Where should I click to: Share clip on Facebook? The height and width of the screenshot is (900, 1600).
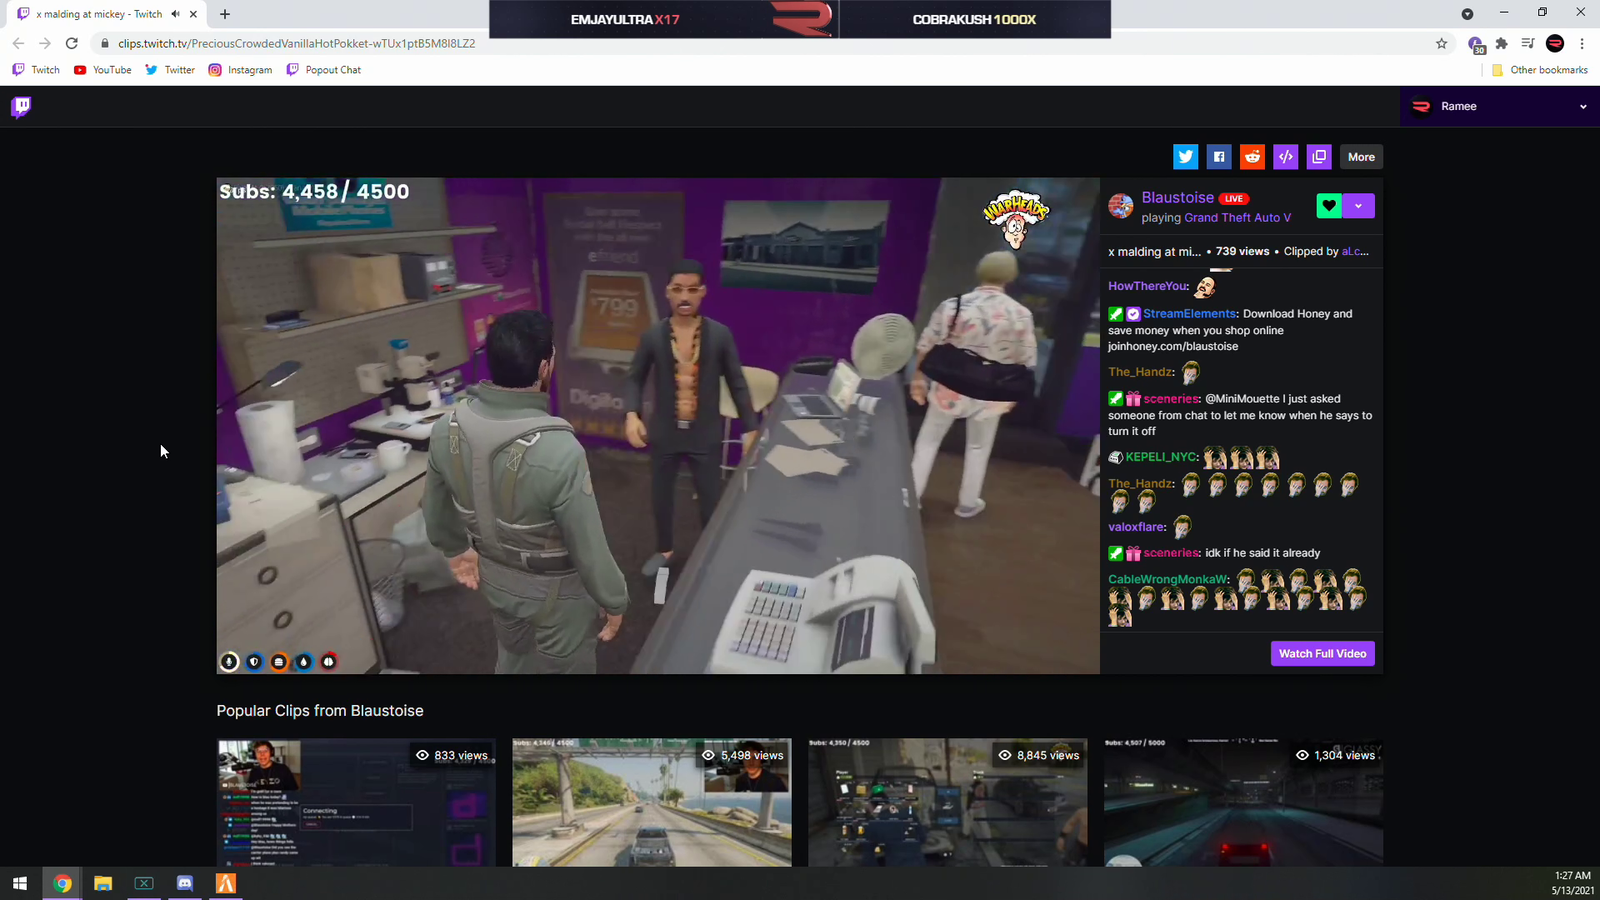point(1219,157)
